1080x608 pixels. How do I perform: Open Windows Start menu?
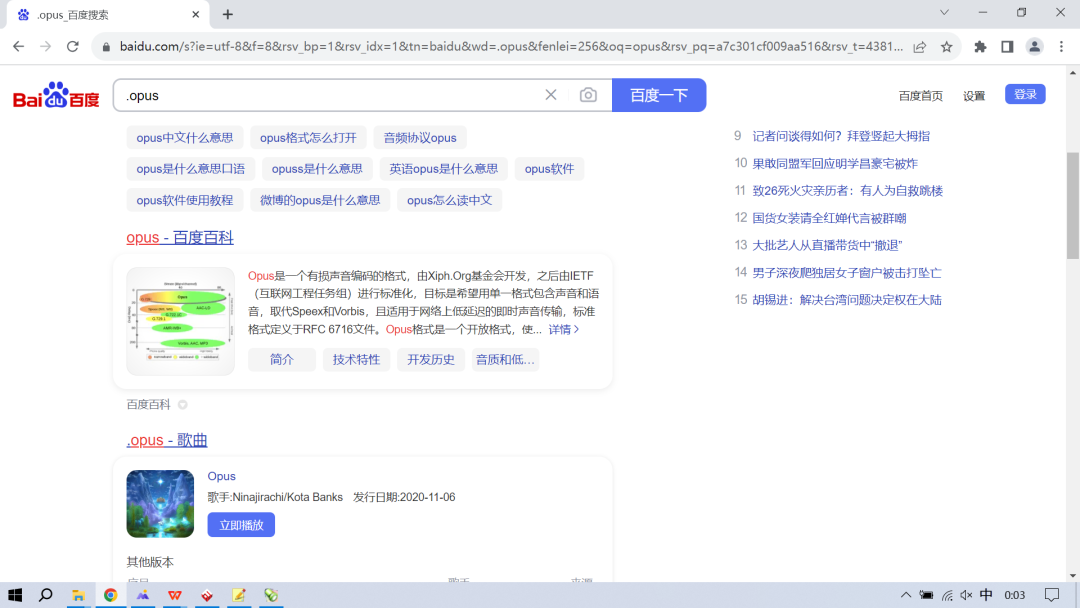(x=14, y=595)
